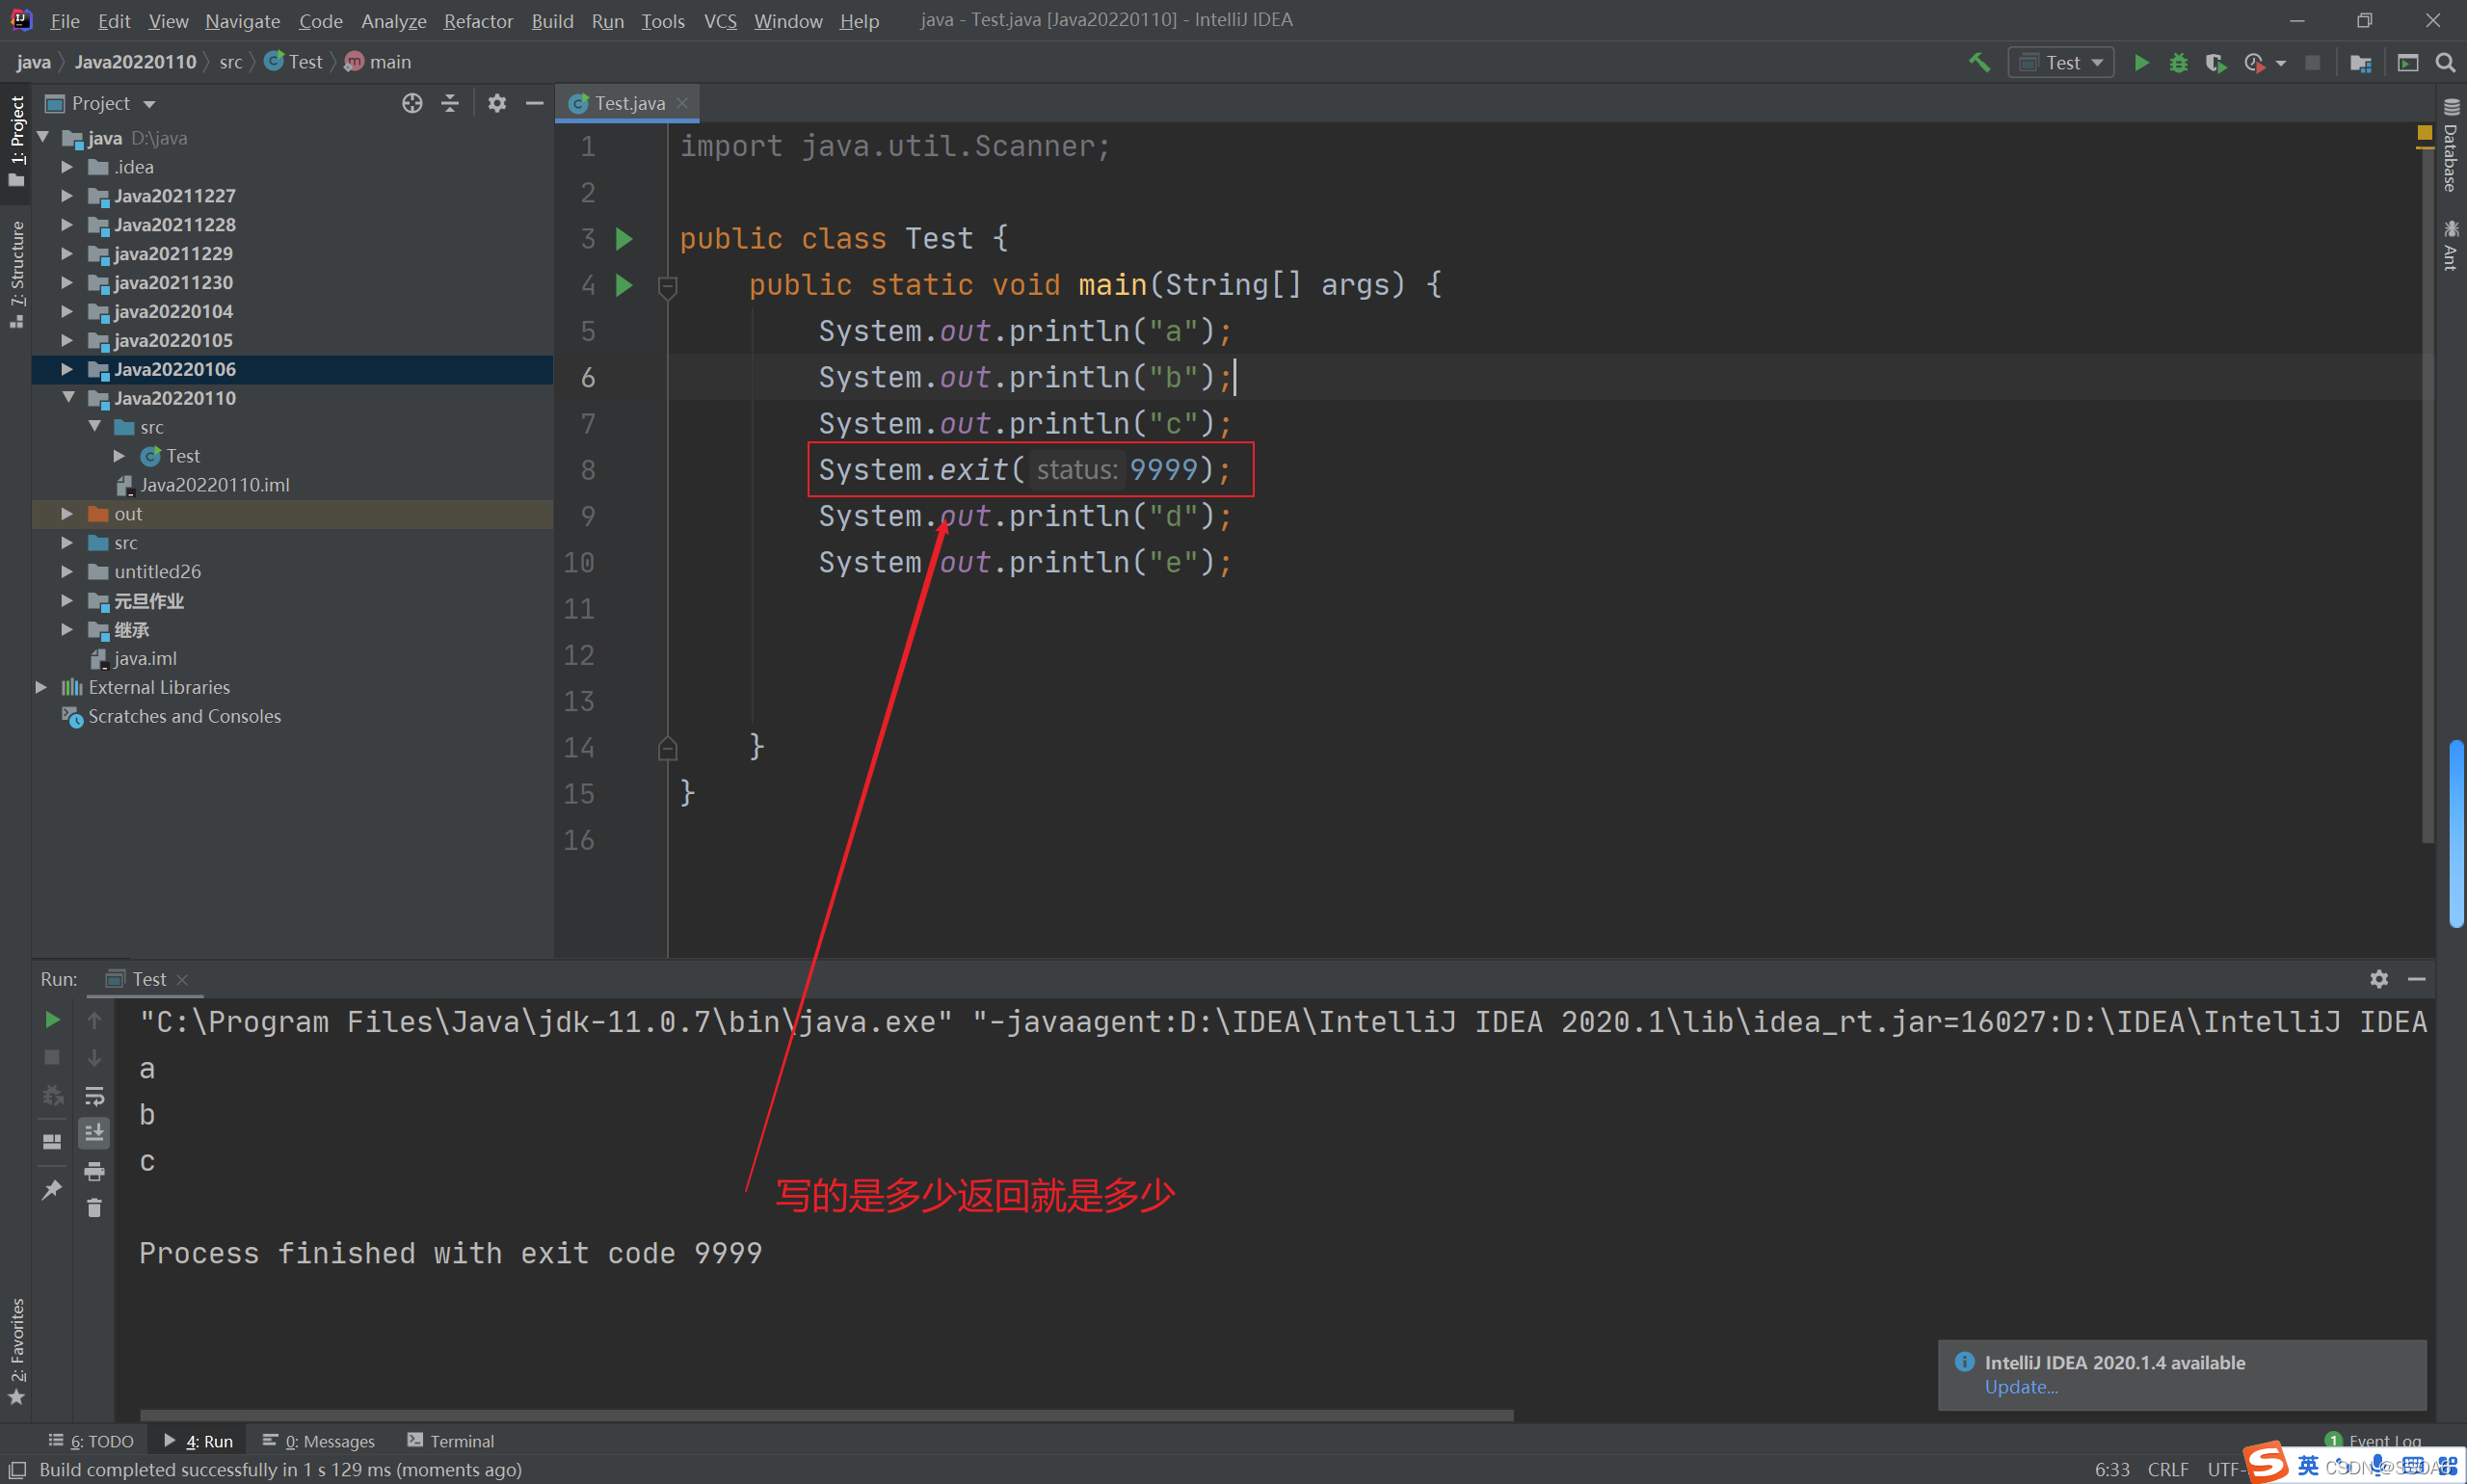Open the 0: Messages tool window

coord(319,1440)
